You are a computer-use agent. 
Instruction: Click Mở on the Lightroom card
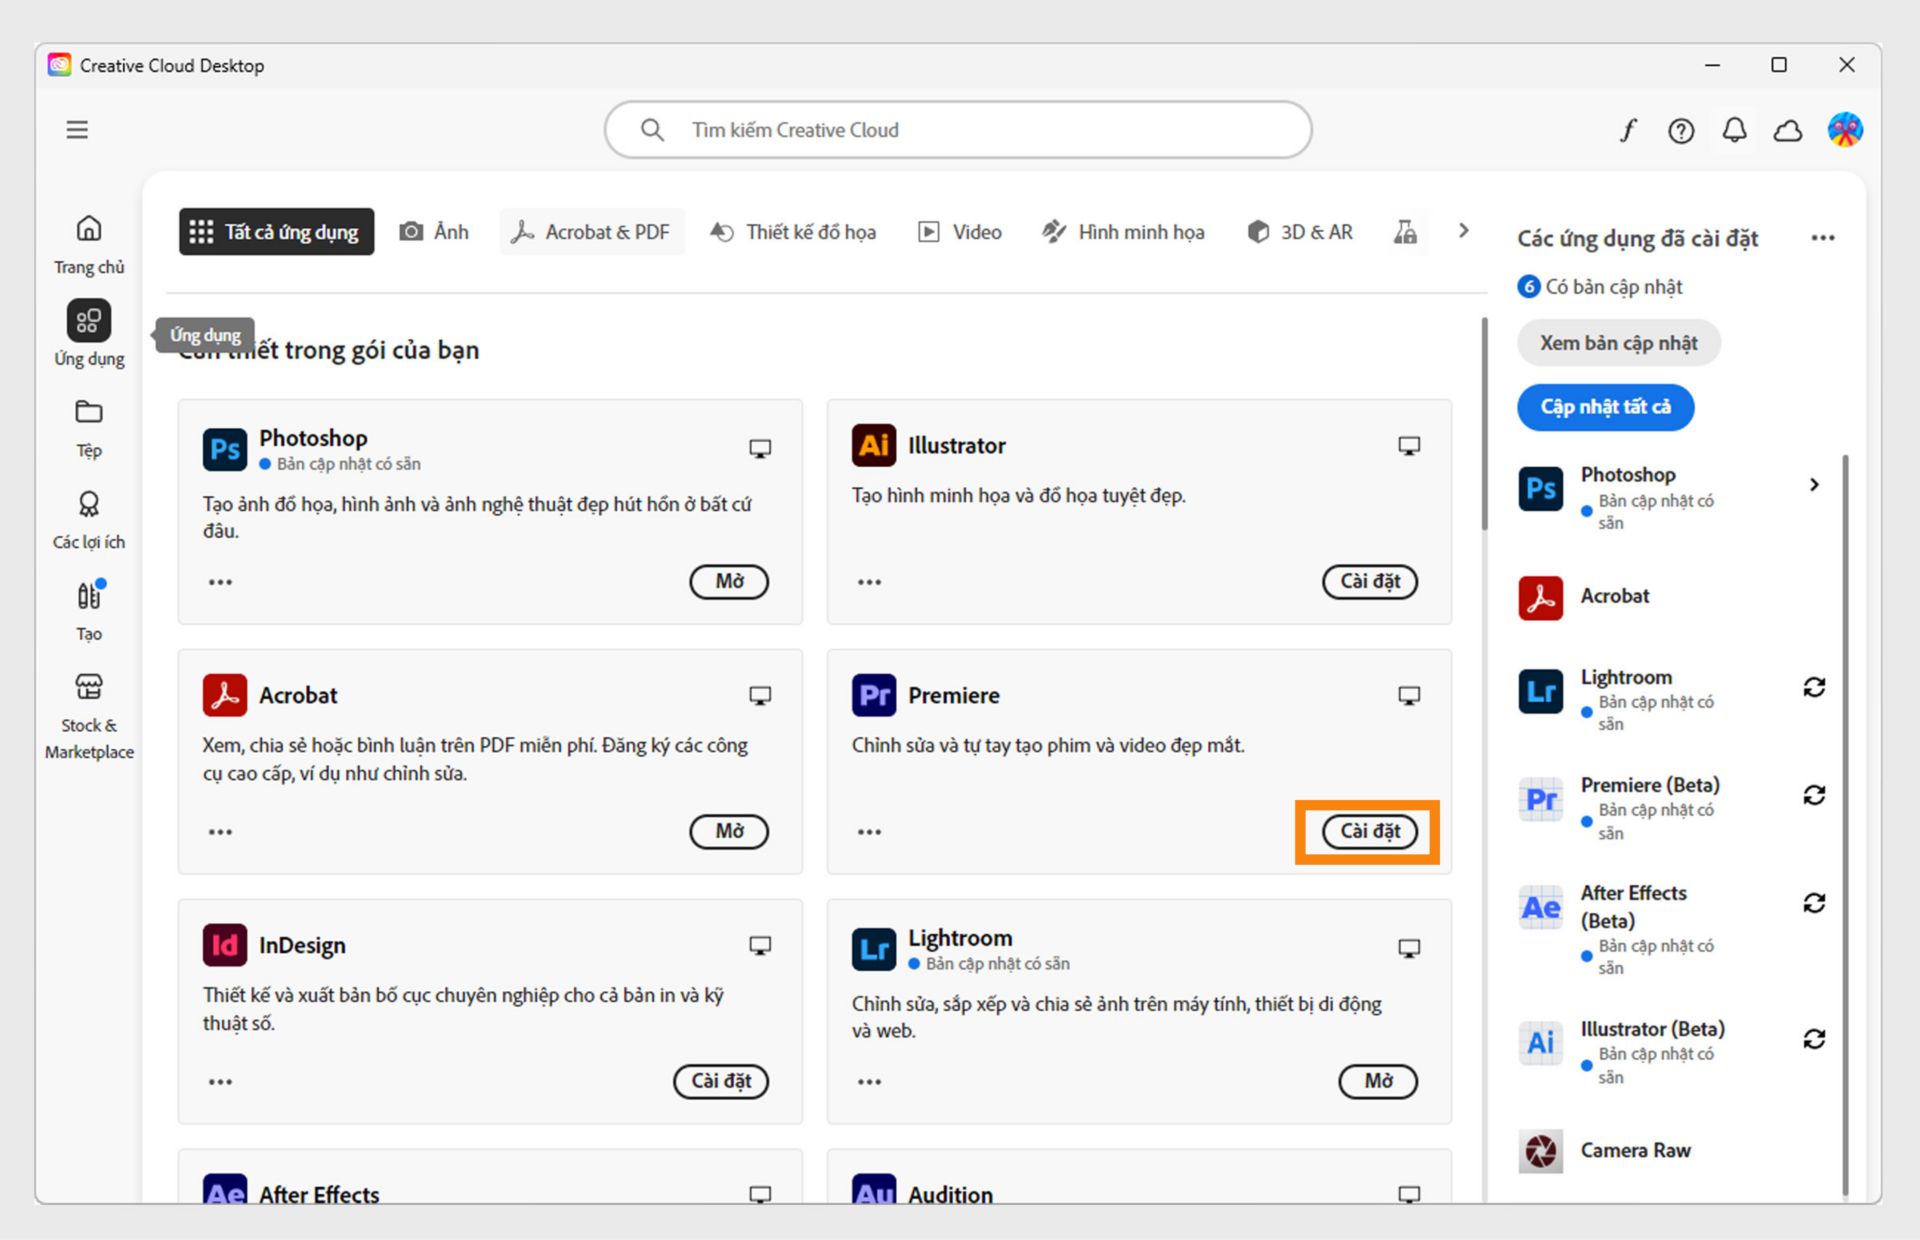pyautogui.click(x=1378, y=1081)
